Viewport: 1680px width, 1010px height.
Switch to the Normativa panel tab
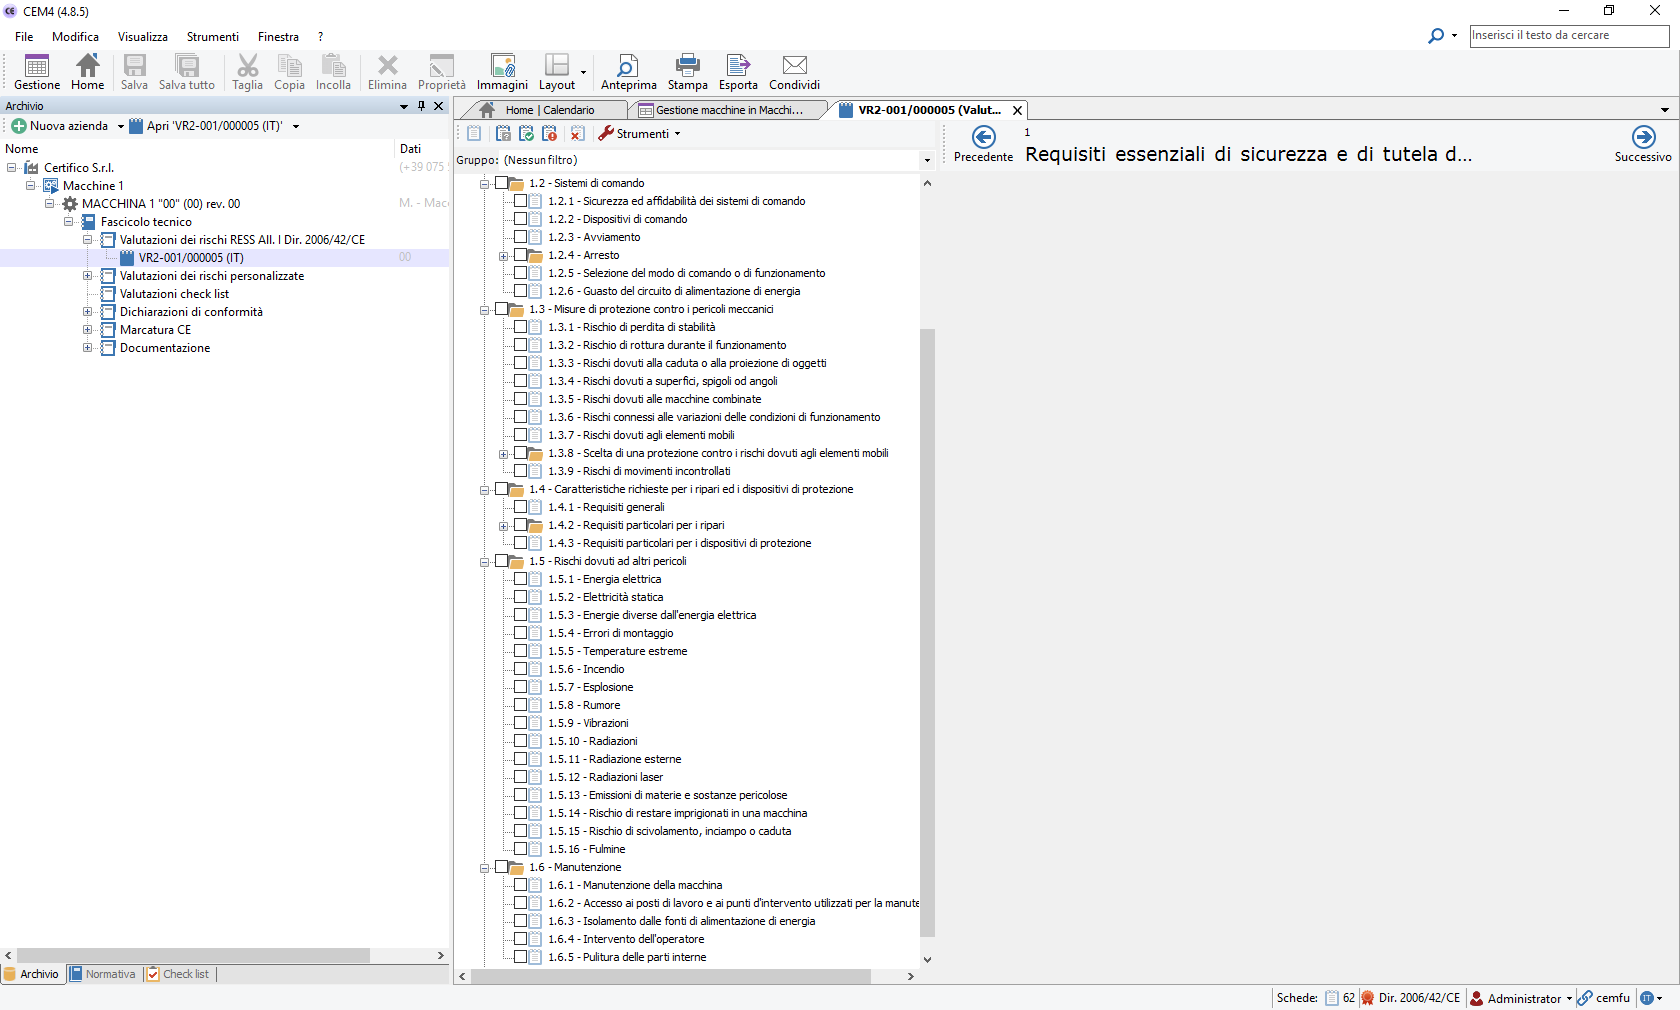(103, 974)
